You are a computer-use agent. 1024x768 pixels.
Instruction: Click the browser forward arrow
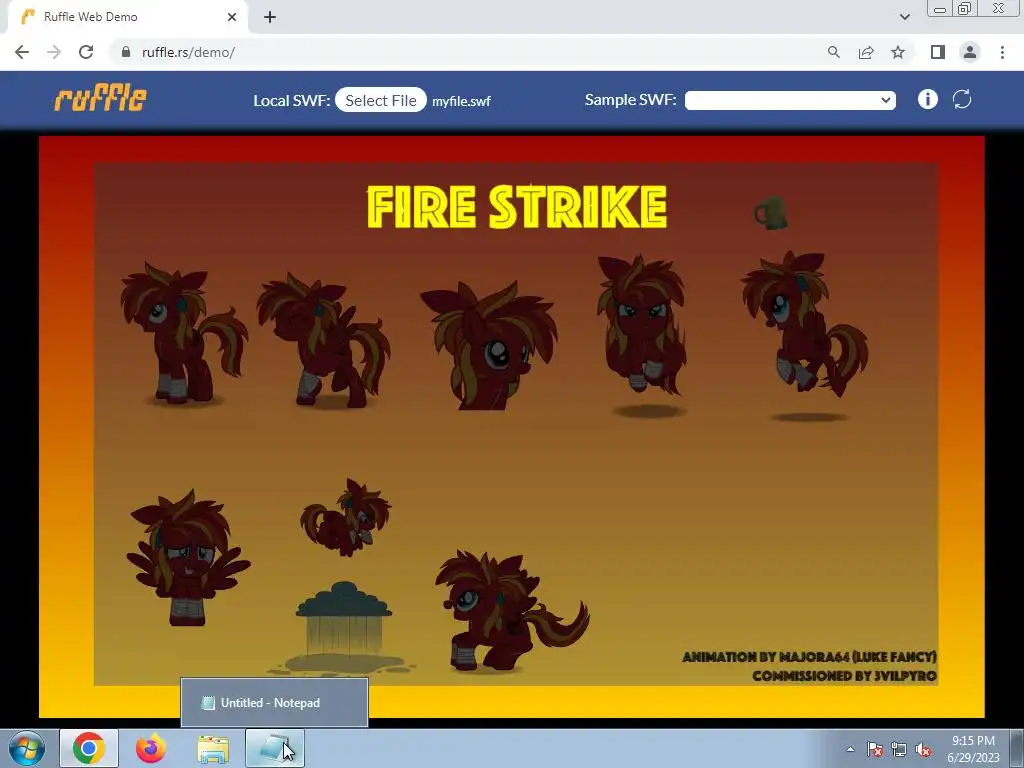point(54,52)
